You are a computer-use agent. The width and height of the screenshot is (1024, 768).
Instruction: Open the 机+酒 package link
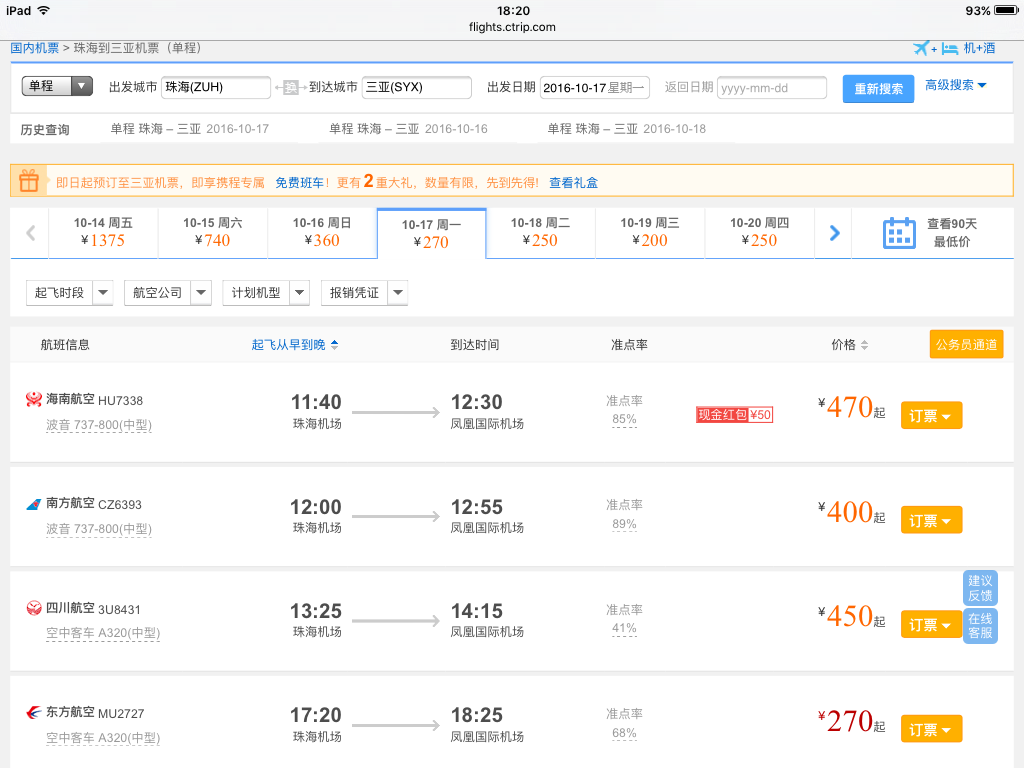(980, 48)
